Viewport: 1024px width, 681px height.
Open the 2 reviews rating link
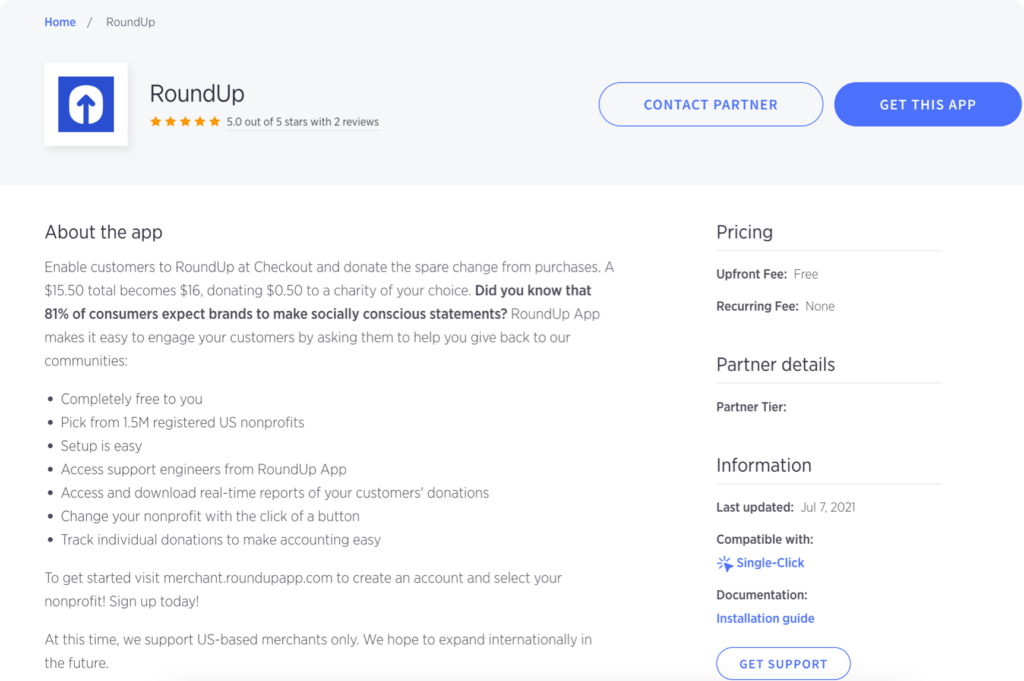point(302,122)
